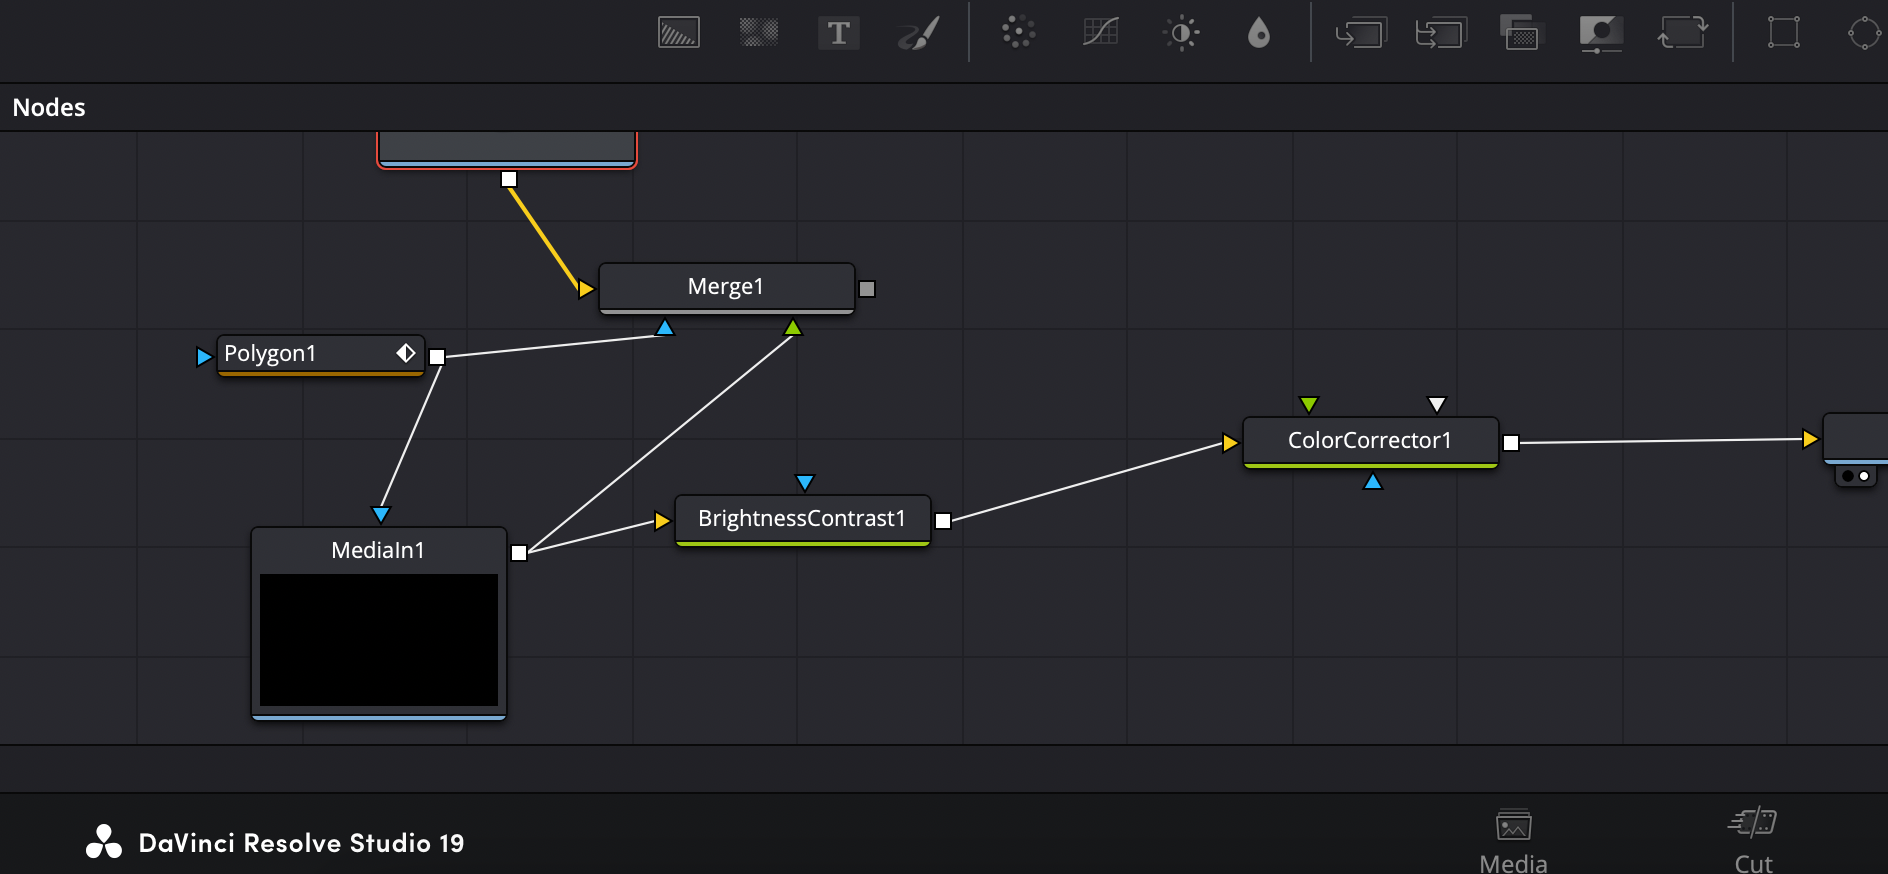Click the MediaIn1 node thumbnail
This screenshot has width=1888, height=874.
click(x=378, y=639)
